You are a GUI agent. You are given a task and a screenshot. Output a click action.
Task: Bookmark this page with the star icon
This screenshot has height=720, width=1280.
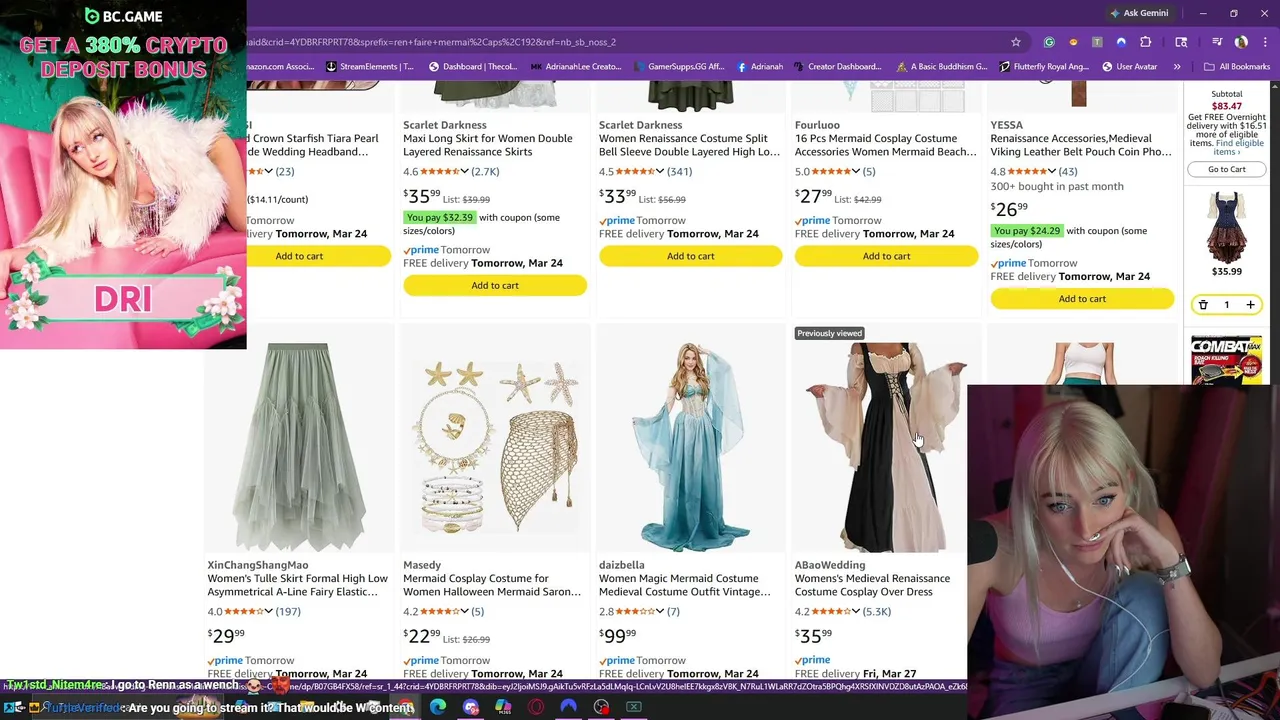pos(1016,42)
